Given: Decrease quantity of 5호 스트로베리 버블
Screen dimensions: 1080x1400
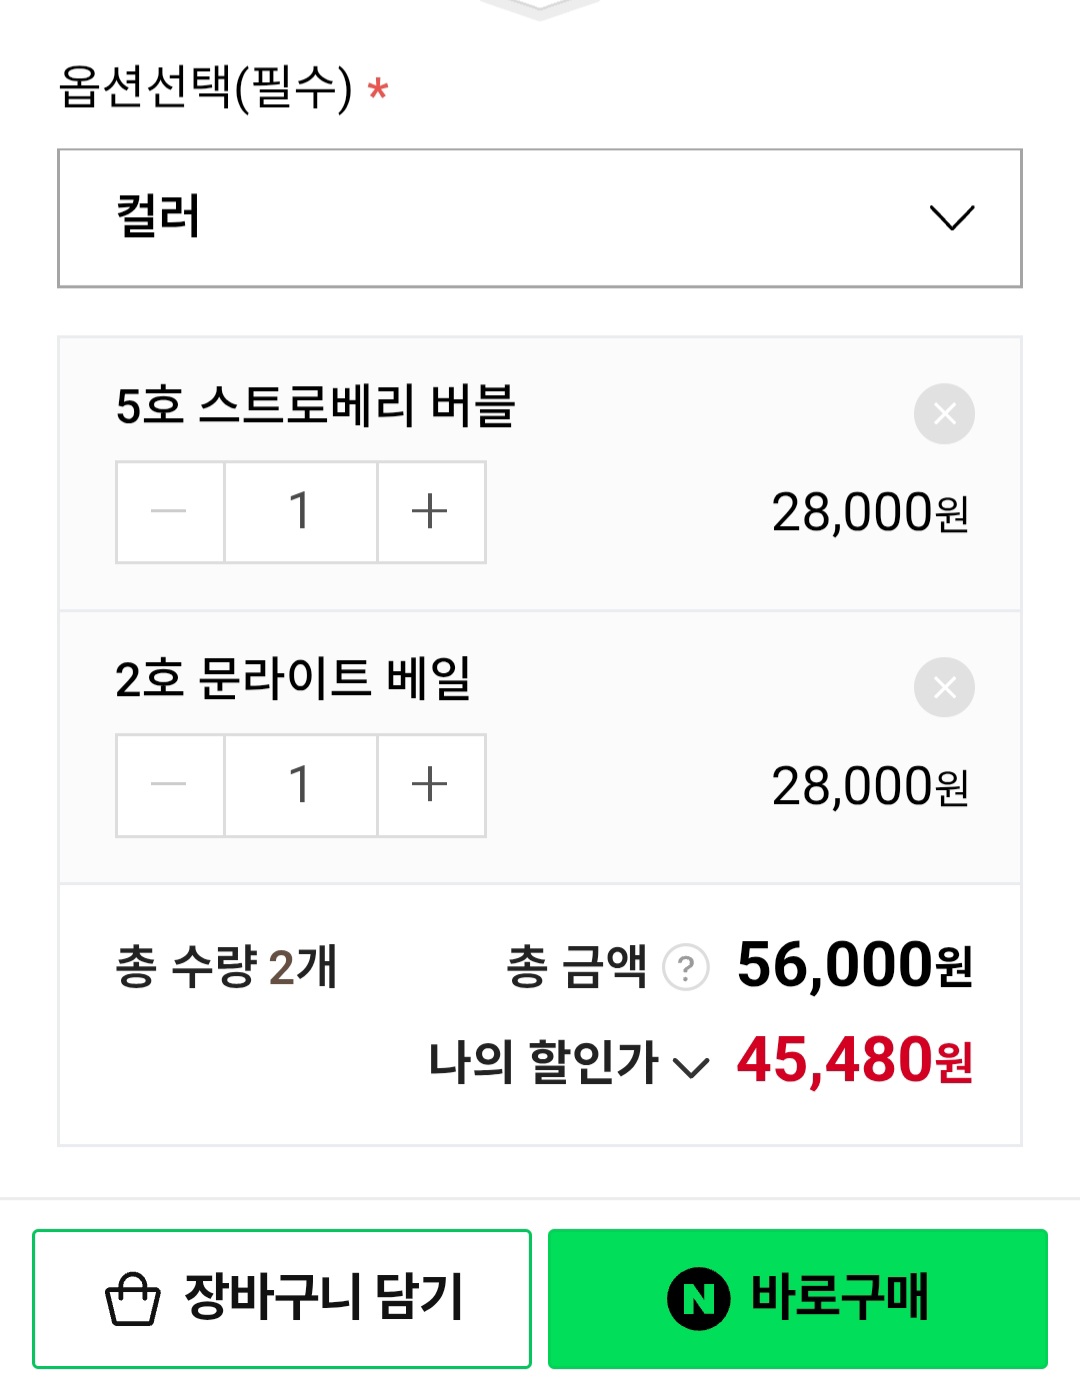Looking at the screenshot, I should [169, 512].
